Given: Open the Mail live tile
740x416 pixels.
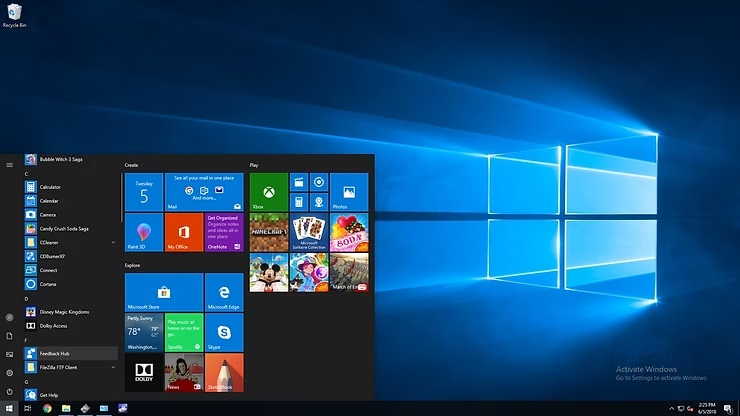Looking at the screenshot, I should coord(204,192).
